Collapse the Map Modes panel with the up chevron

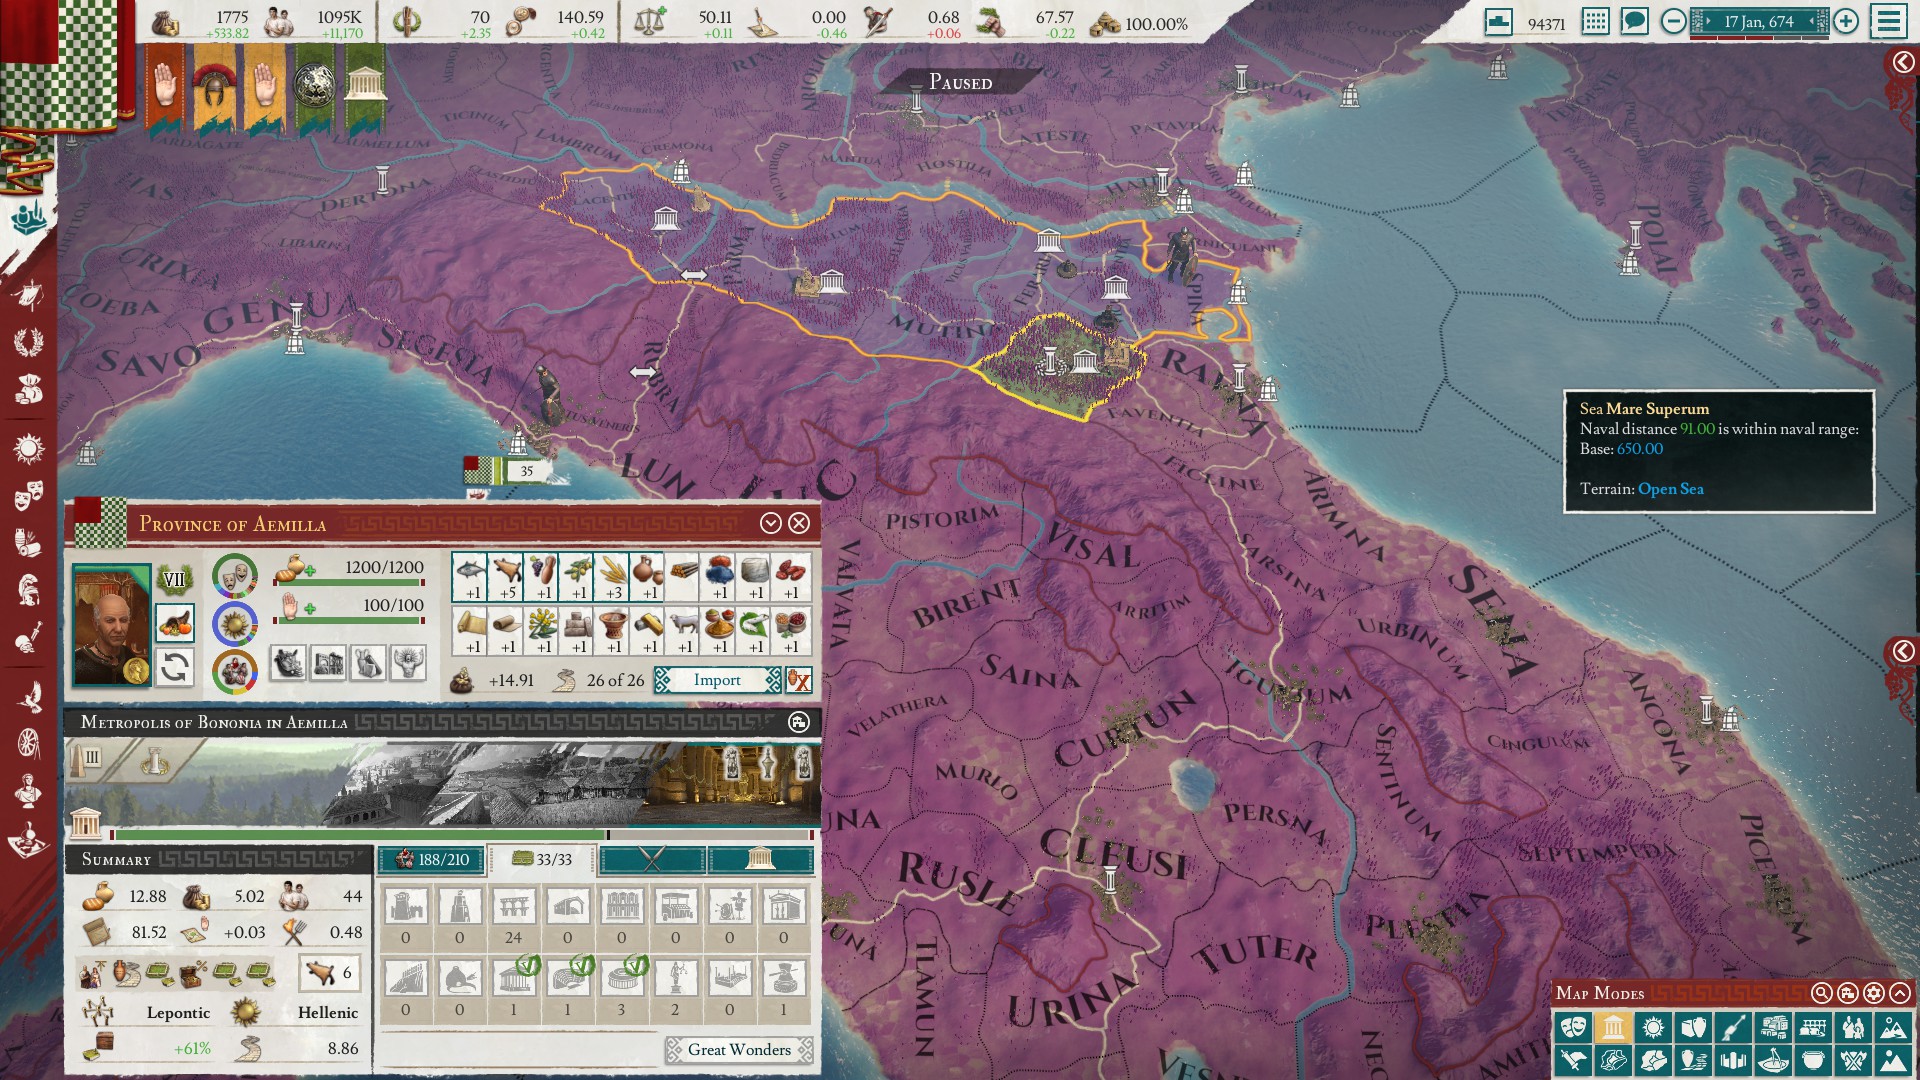coord(1901,993)
